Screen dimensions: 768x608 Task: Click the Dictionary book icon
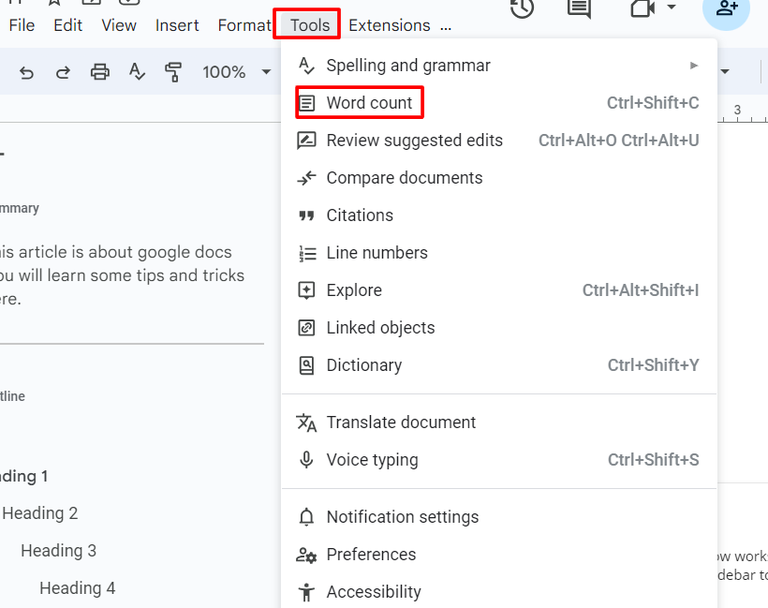tap(307, 365)
